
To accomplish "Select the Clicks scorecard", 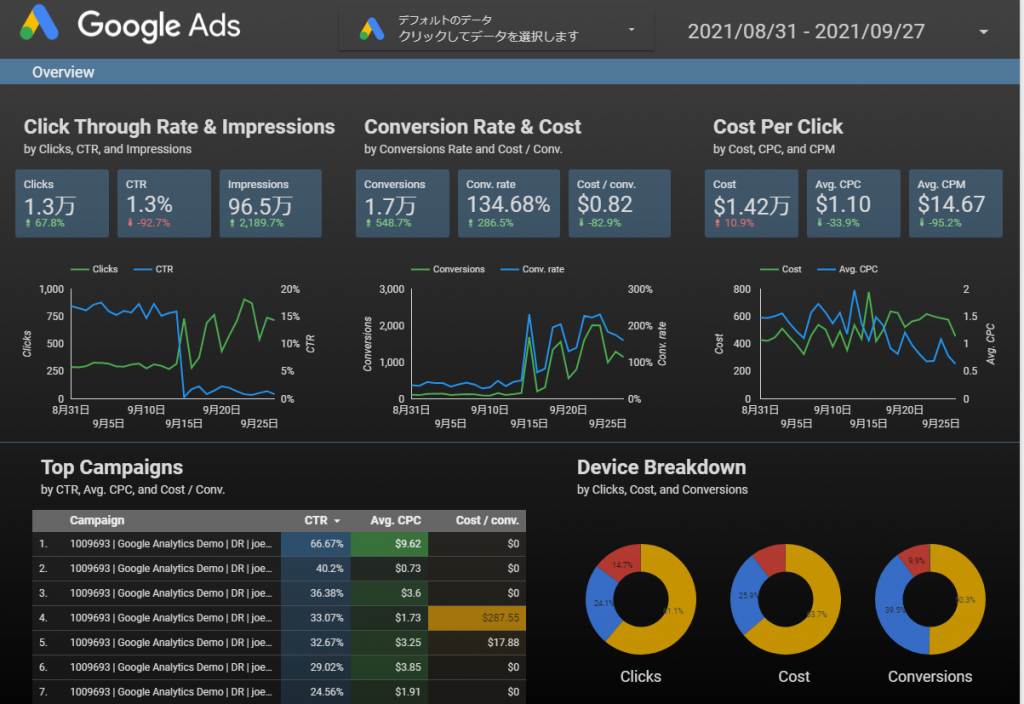I will click(x=62, y=203).
